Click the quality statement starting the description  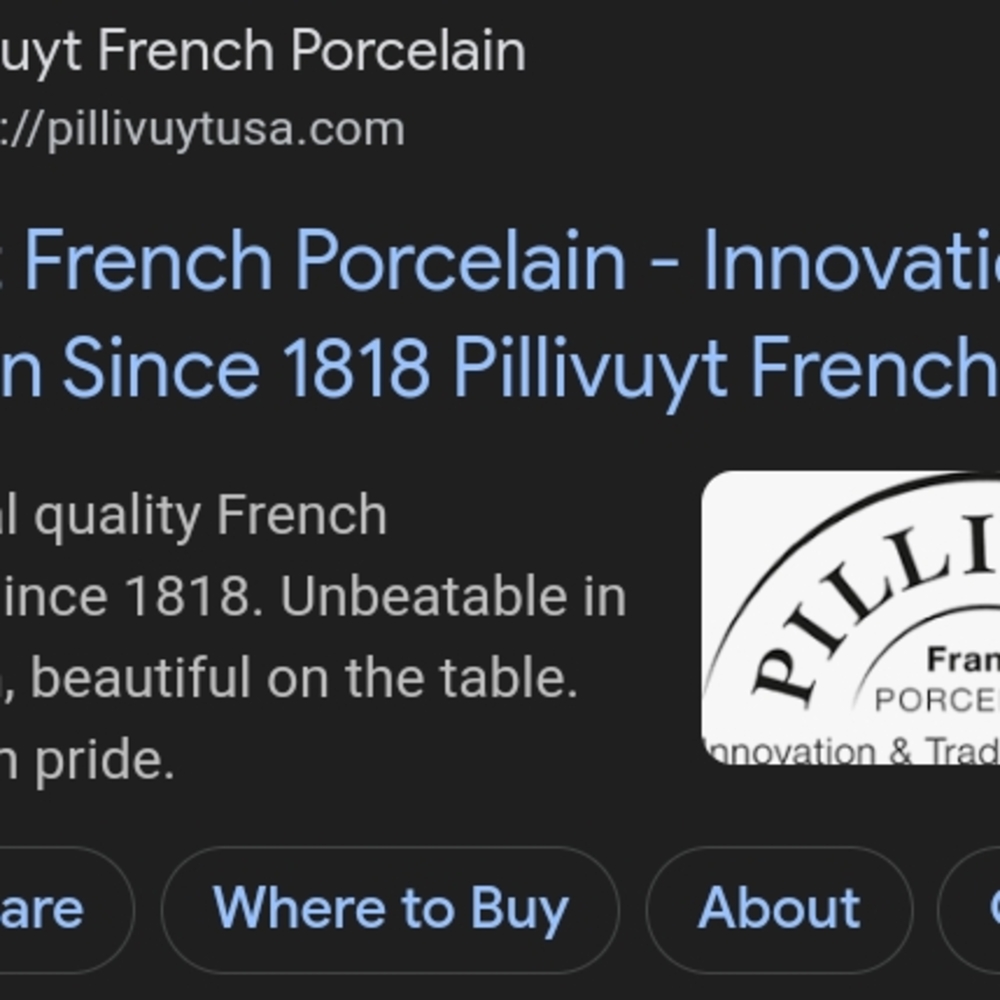point(200,513)
